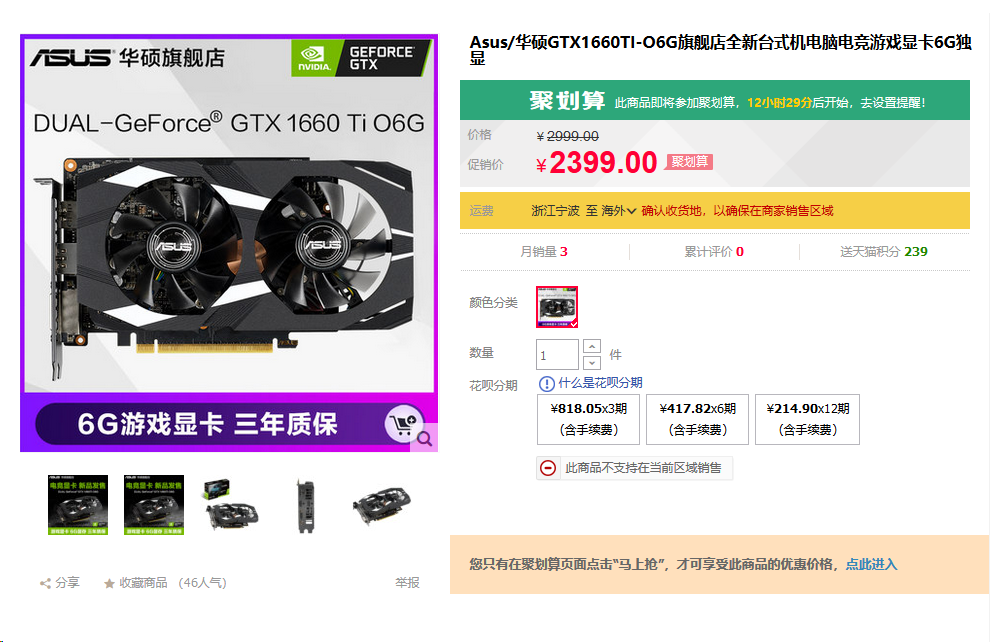Click the share icon below thumbnails
This screenshot has height=642, width=990.
[45, 583]
